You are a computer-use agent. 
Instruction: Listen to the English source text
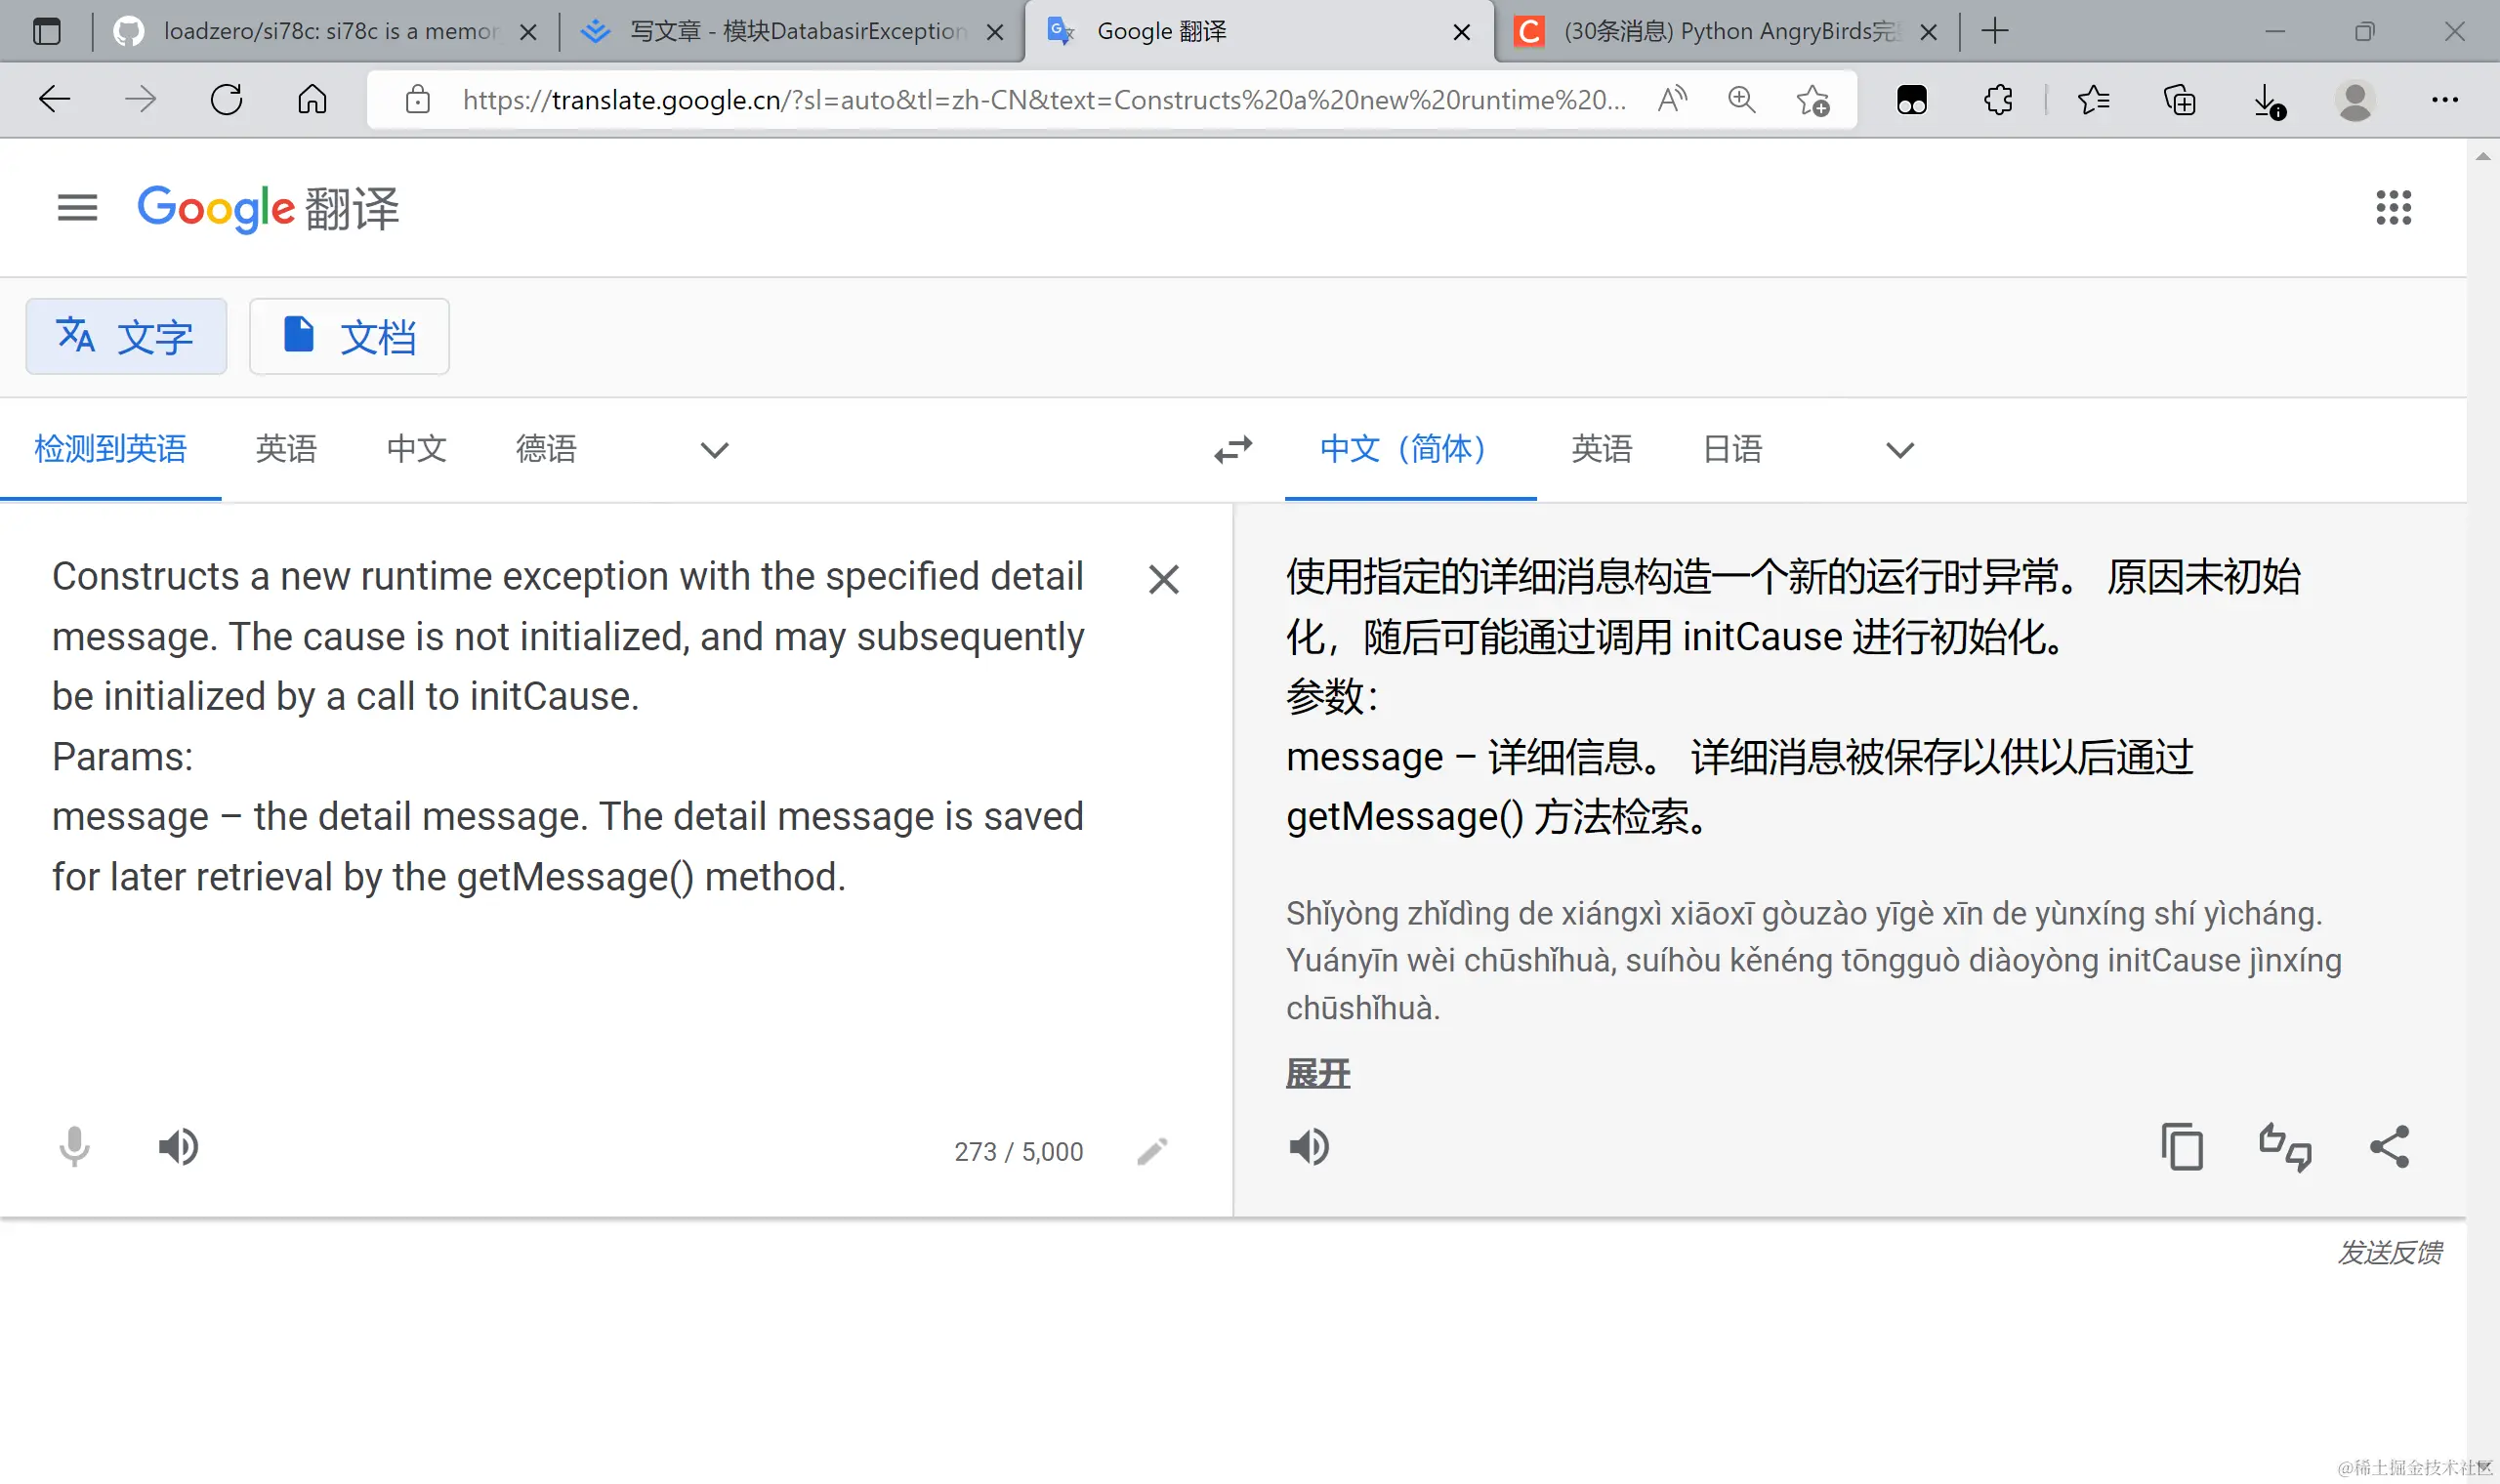178,1147
